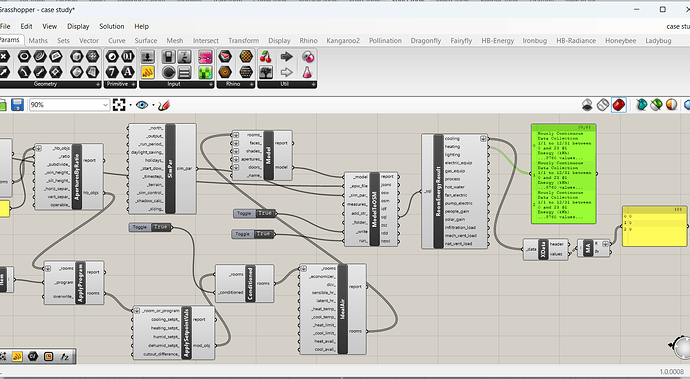Pick the orange hexagon Rhino parameter icon

click(x=225, y=72)
